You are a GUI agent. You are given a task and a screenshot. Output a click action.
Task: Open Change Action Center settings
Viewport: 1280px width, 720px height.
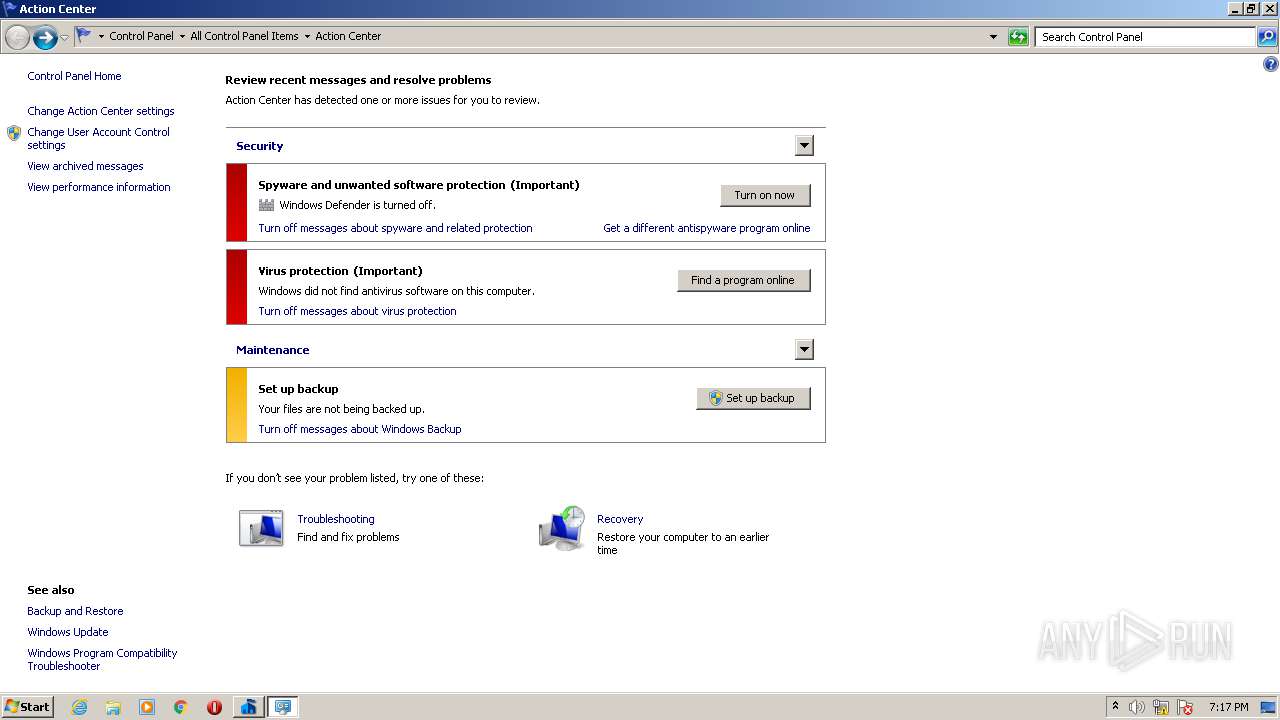[x=101, y=111]
